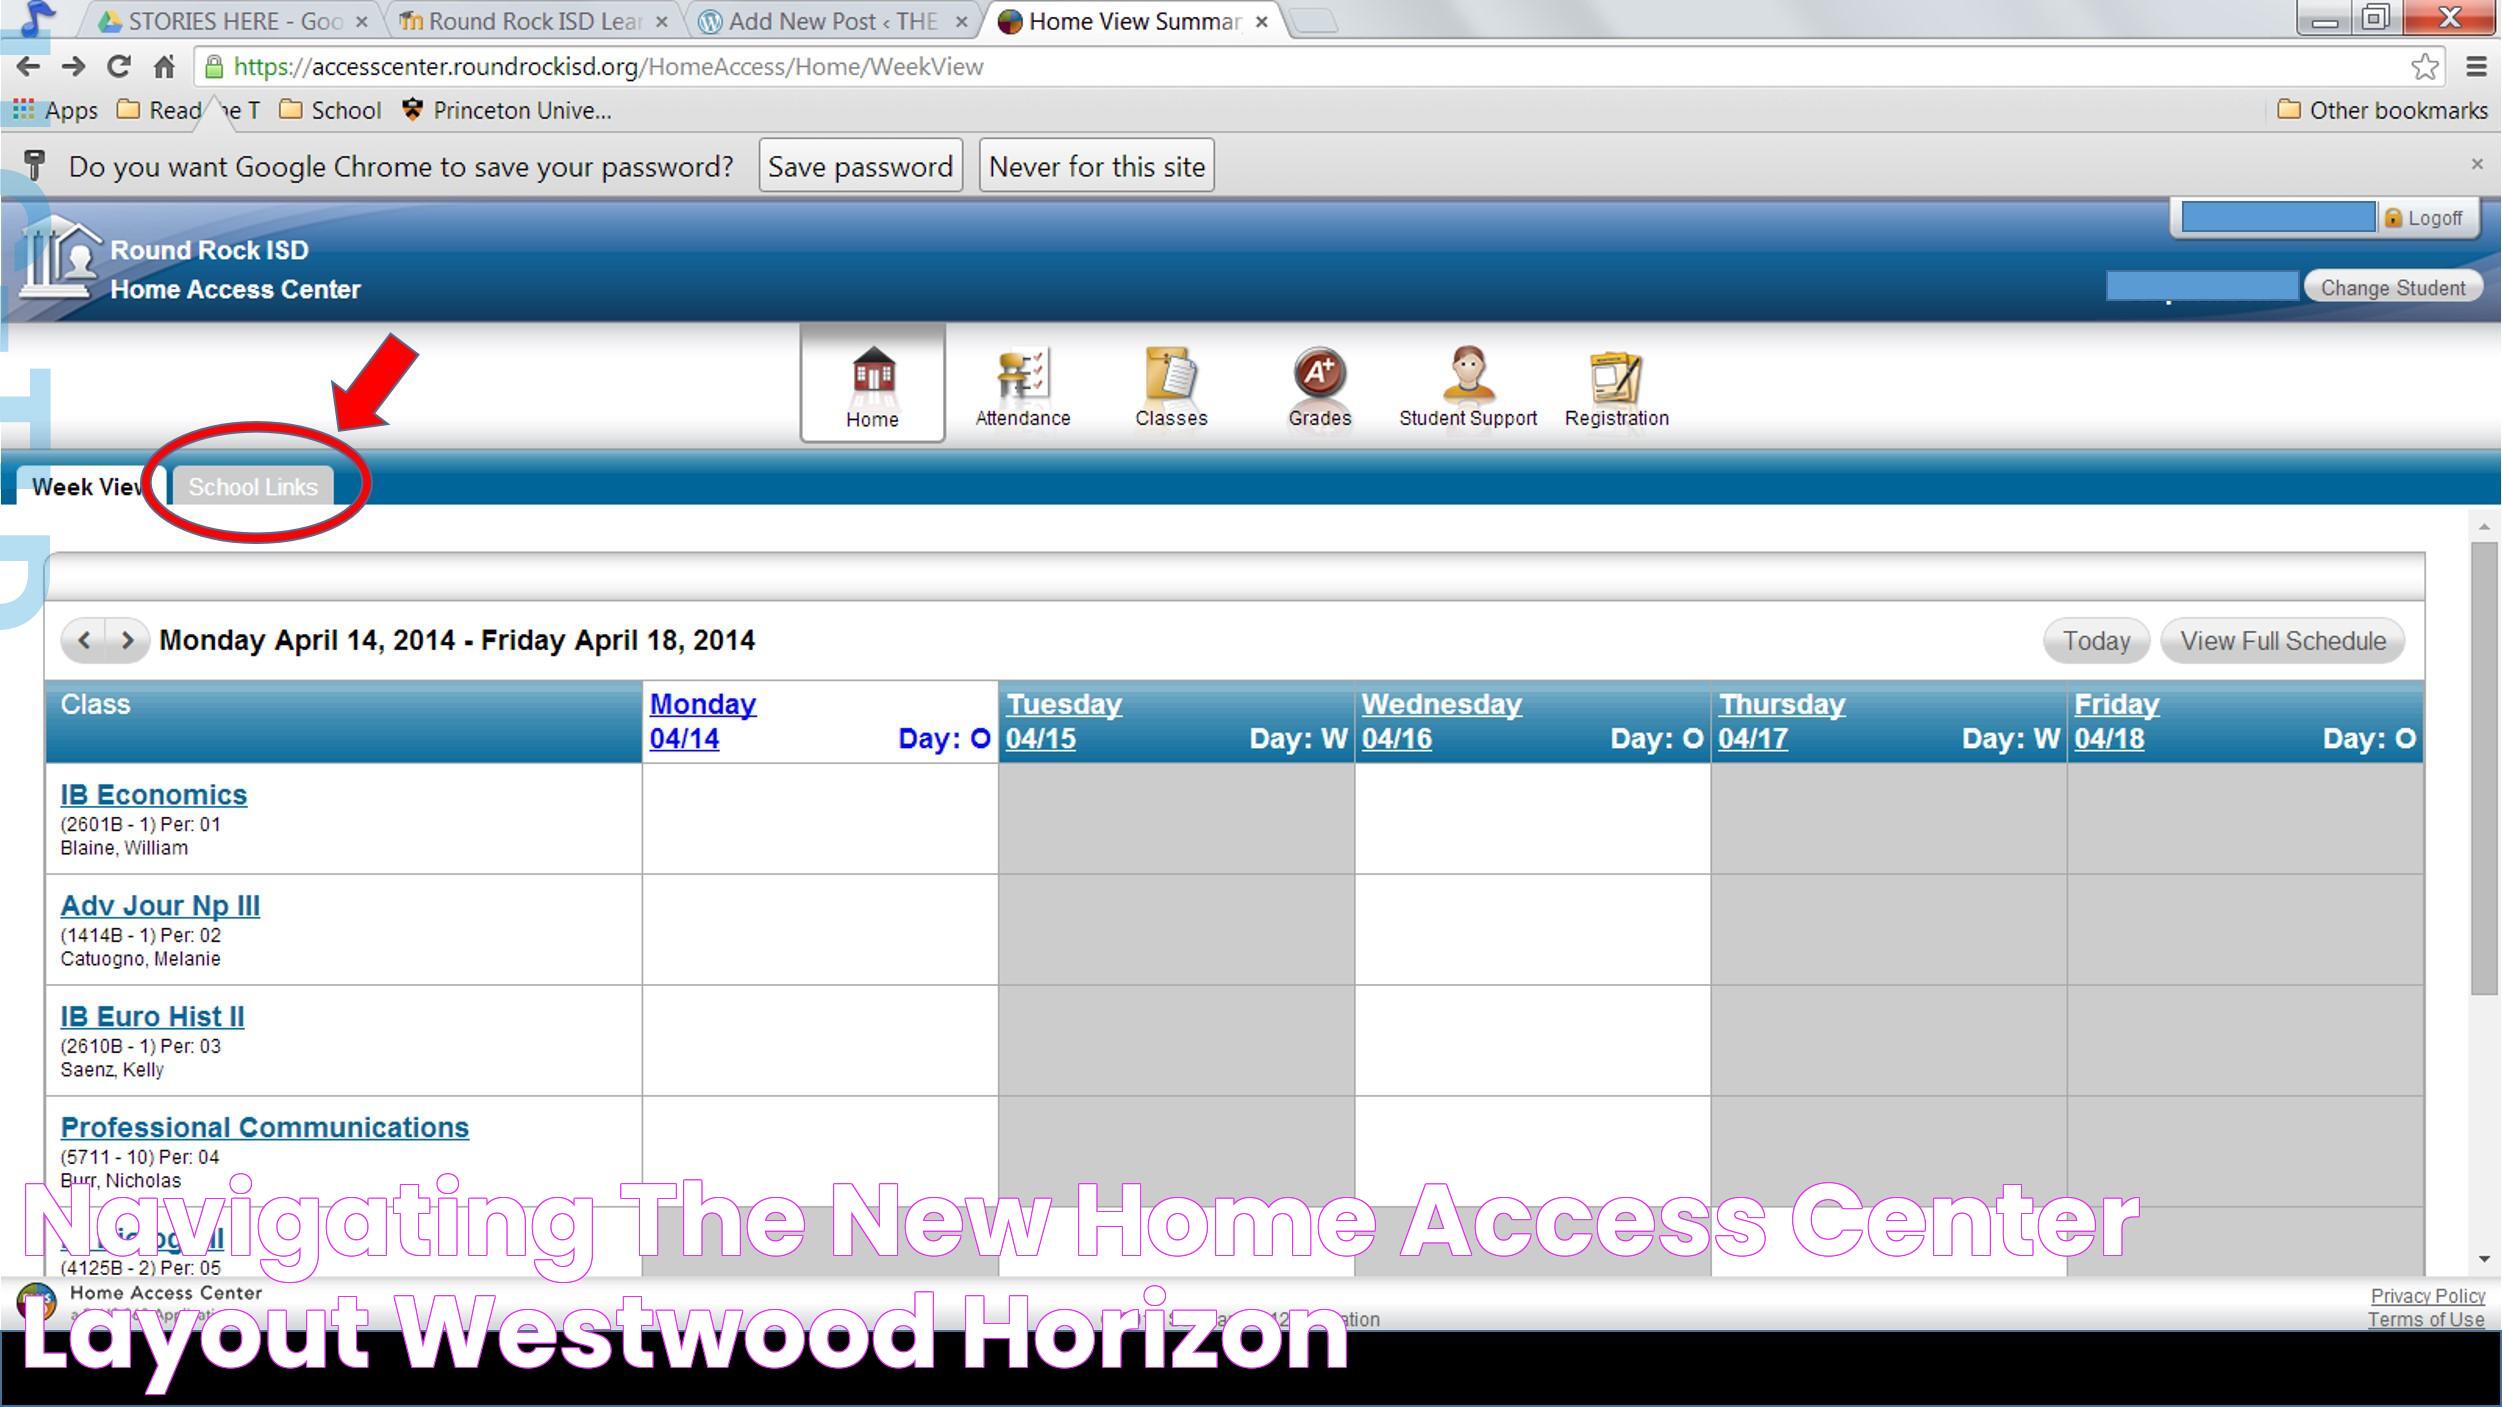This screenshot has width=2502, height=1407.
Task: Reload the page with refresh icon
Action: 119,67
